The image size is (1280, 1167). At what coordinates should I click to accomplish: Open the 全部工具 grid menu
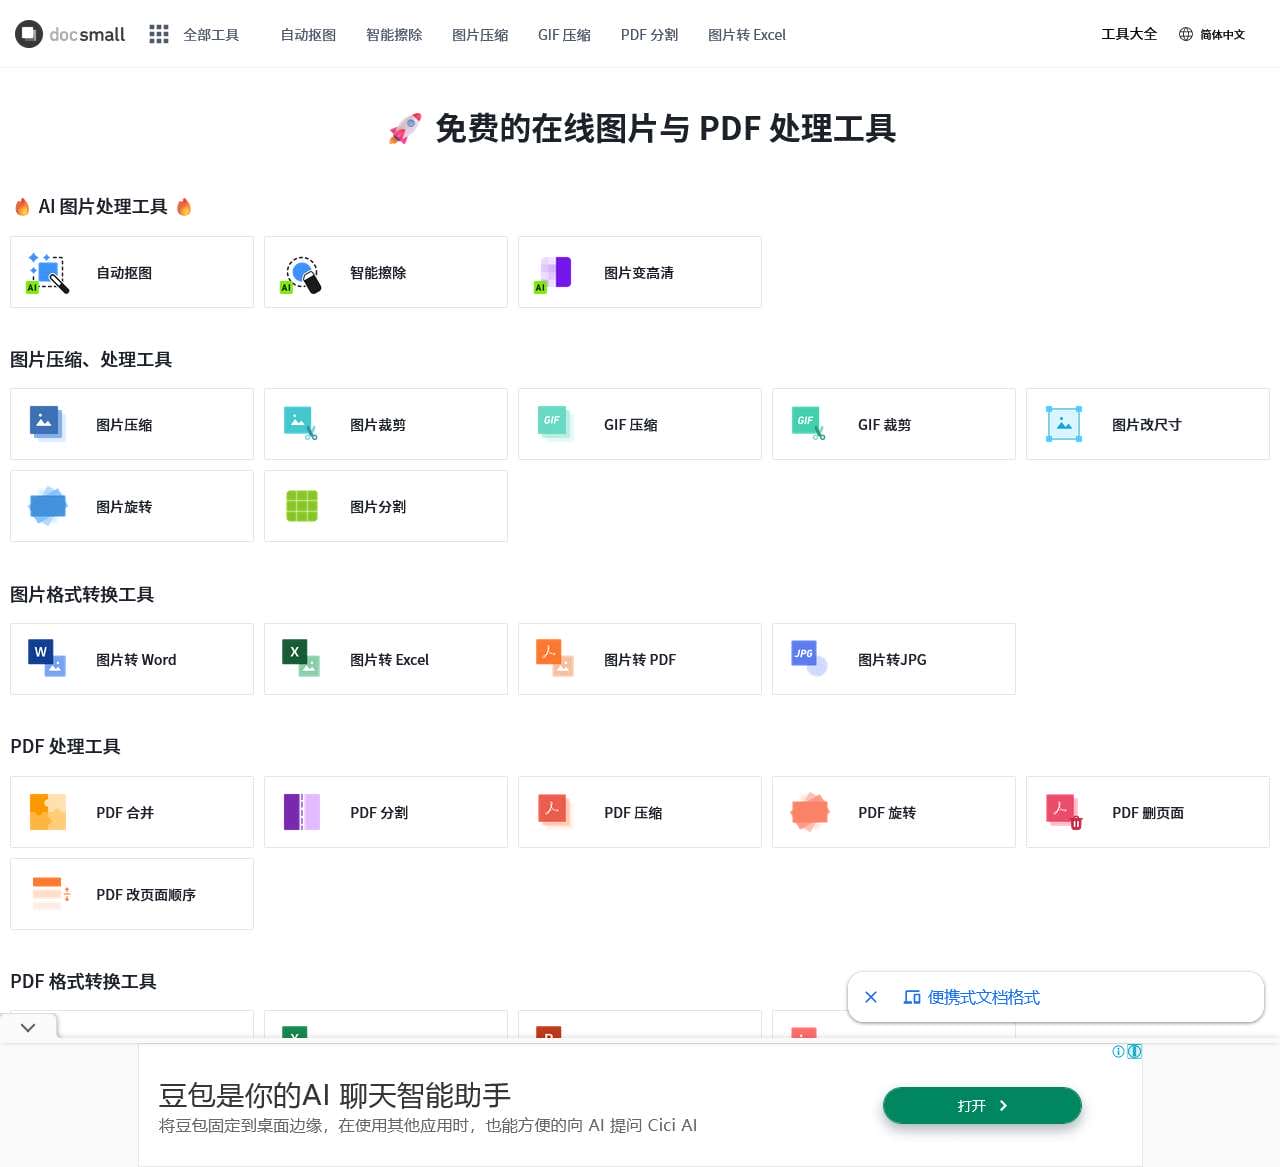194,35
